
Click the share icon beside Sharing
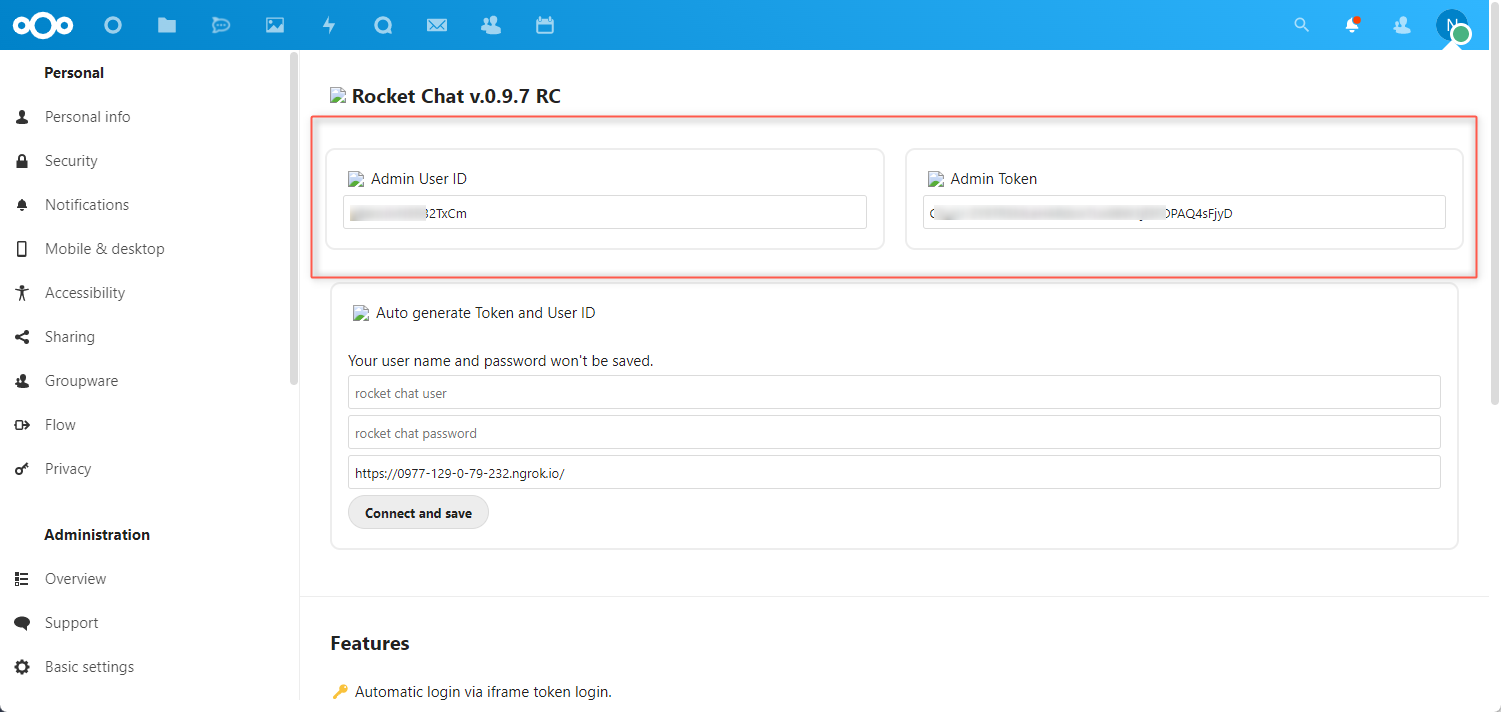(22, 337)
